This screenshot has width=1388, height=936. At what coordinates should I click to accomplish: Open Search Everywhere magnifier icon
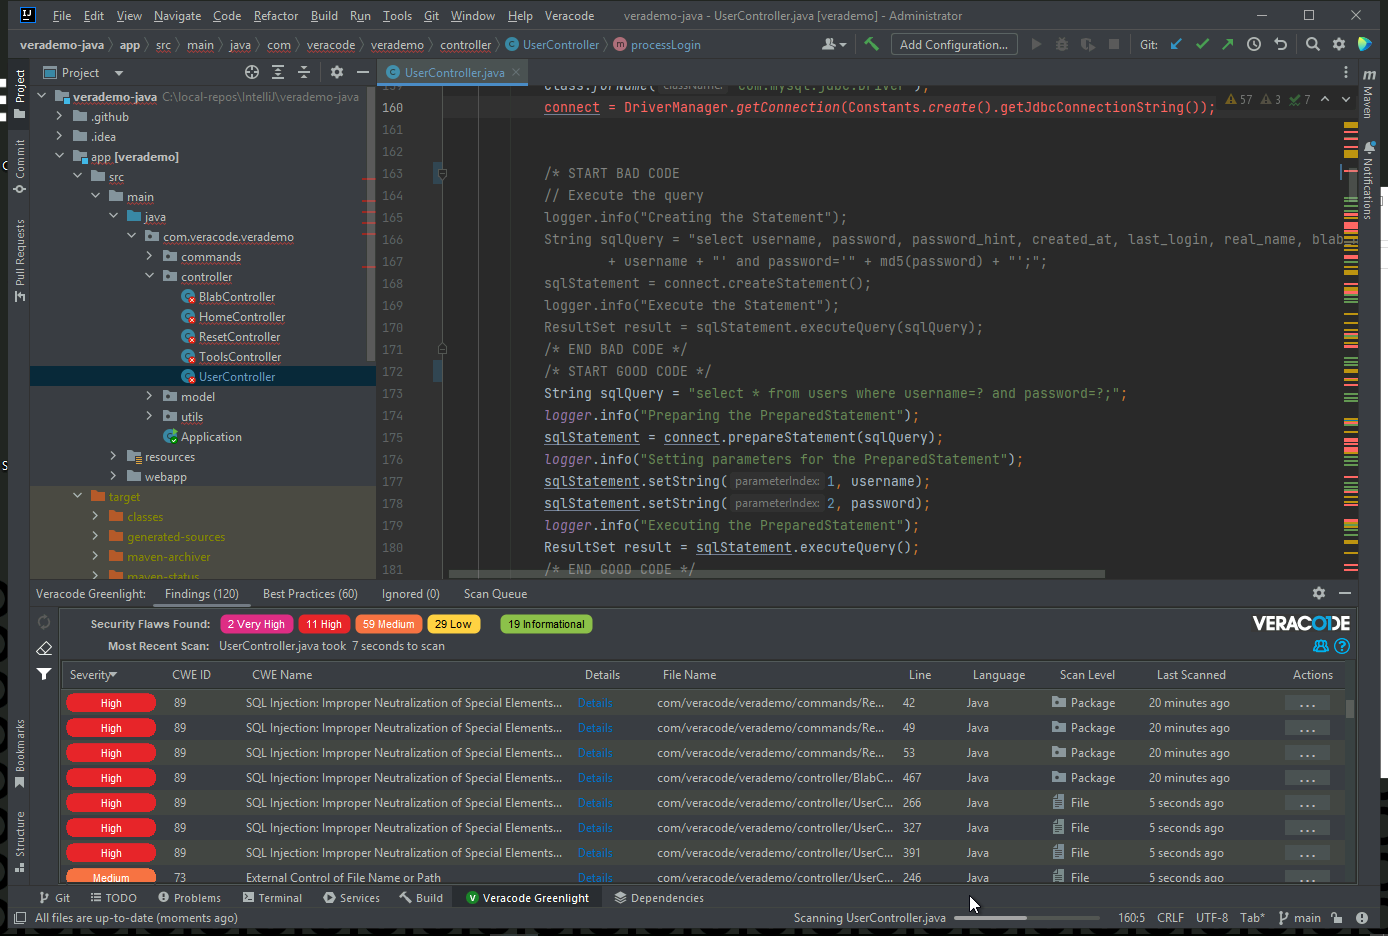[1313, 44]
